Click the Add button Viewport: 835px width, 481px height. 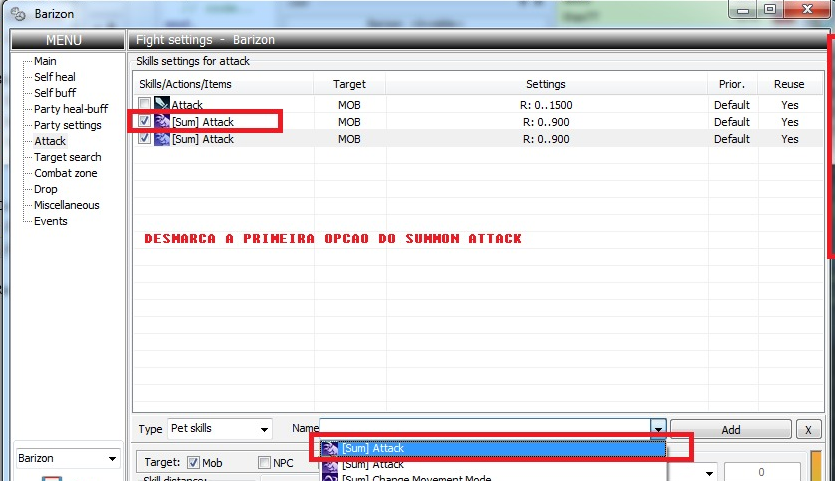pyautogui.click(x=730, y=429)
